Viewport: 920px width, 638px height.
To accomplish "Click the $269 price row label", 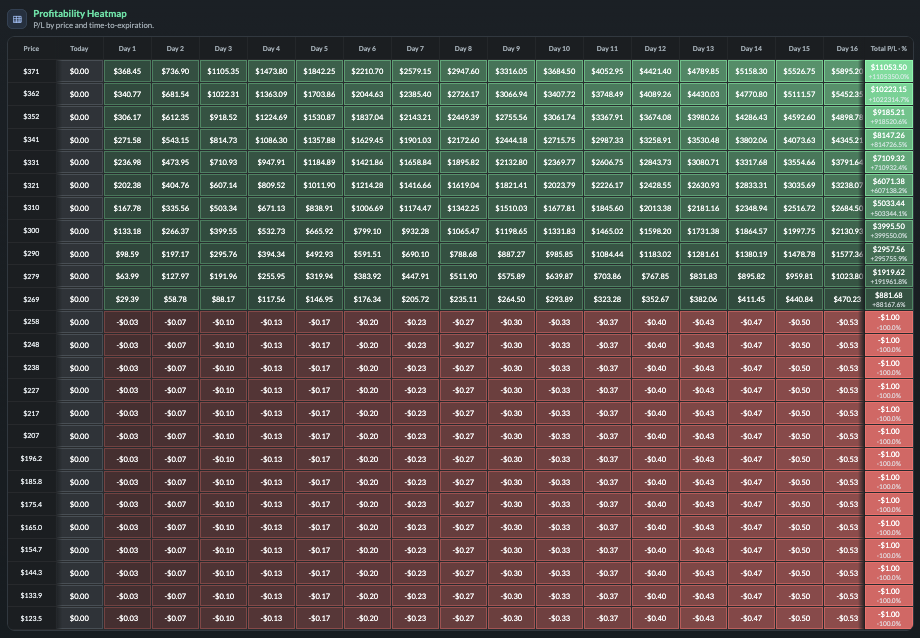I will (x=31, y=299).
